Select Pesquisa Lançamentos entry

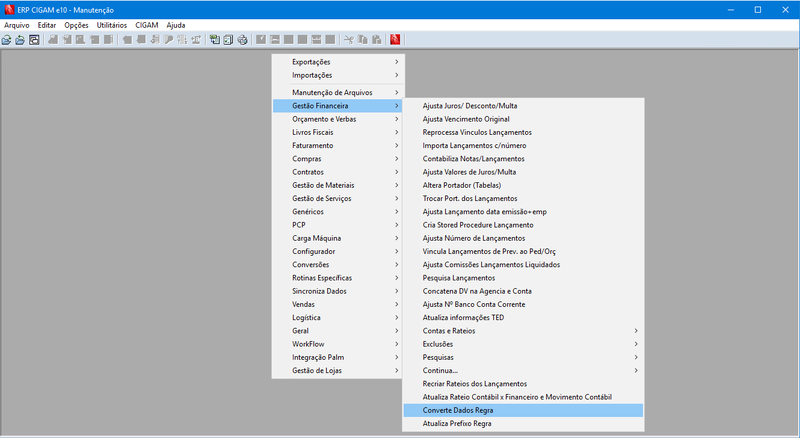pos(523,278)
